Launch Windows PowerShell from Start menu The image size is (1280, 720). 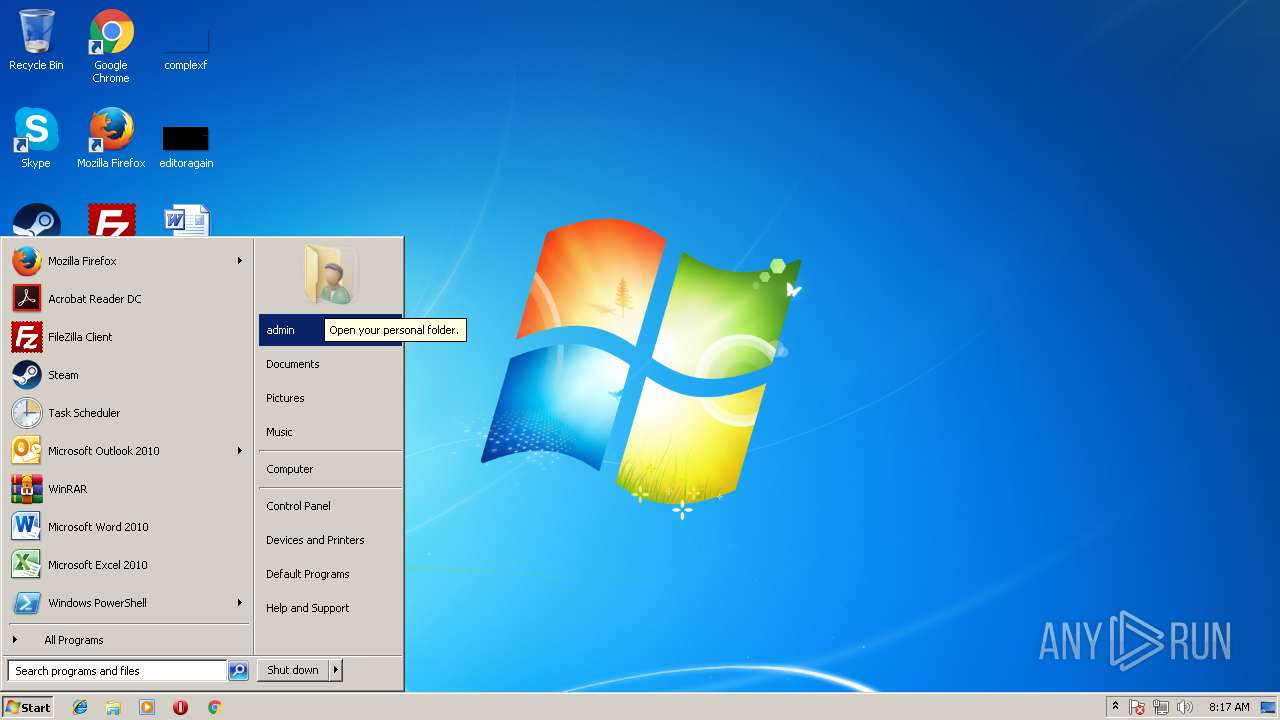click(x=127, y=603)
